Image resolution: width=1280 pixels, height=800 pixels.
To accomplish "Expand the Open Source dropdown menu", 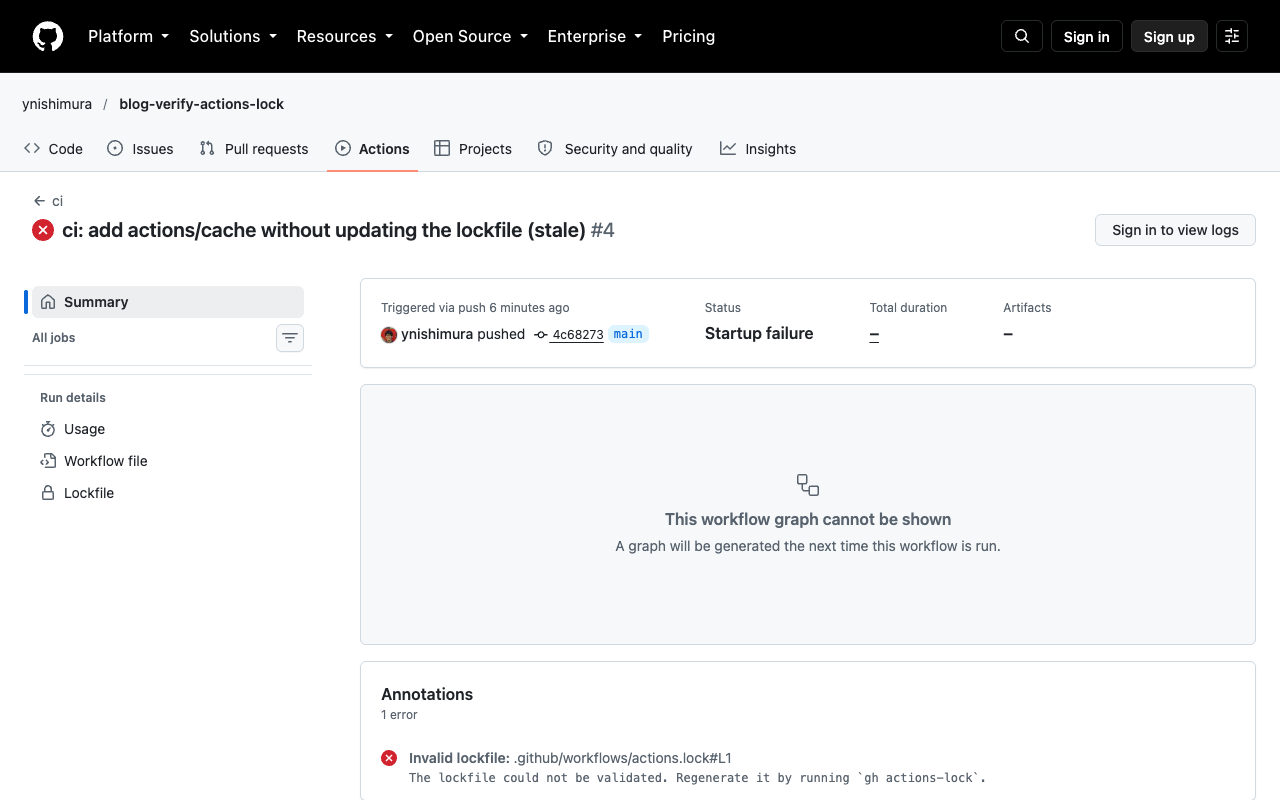I will [x=470, y=36].
